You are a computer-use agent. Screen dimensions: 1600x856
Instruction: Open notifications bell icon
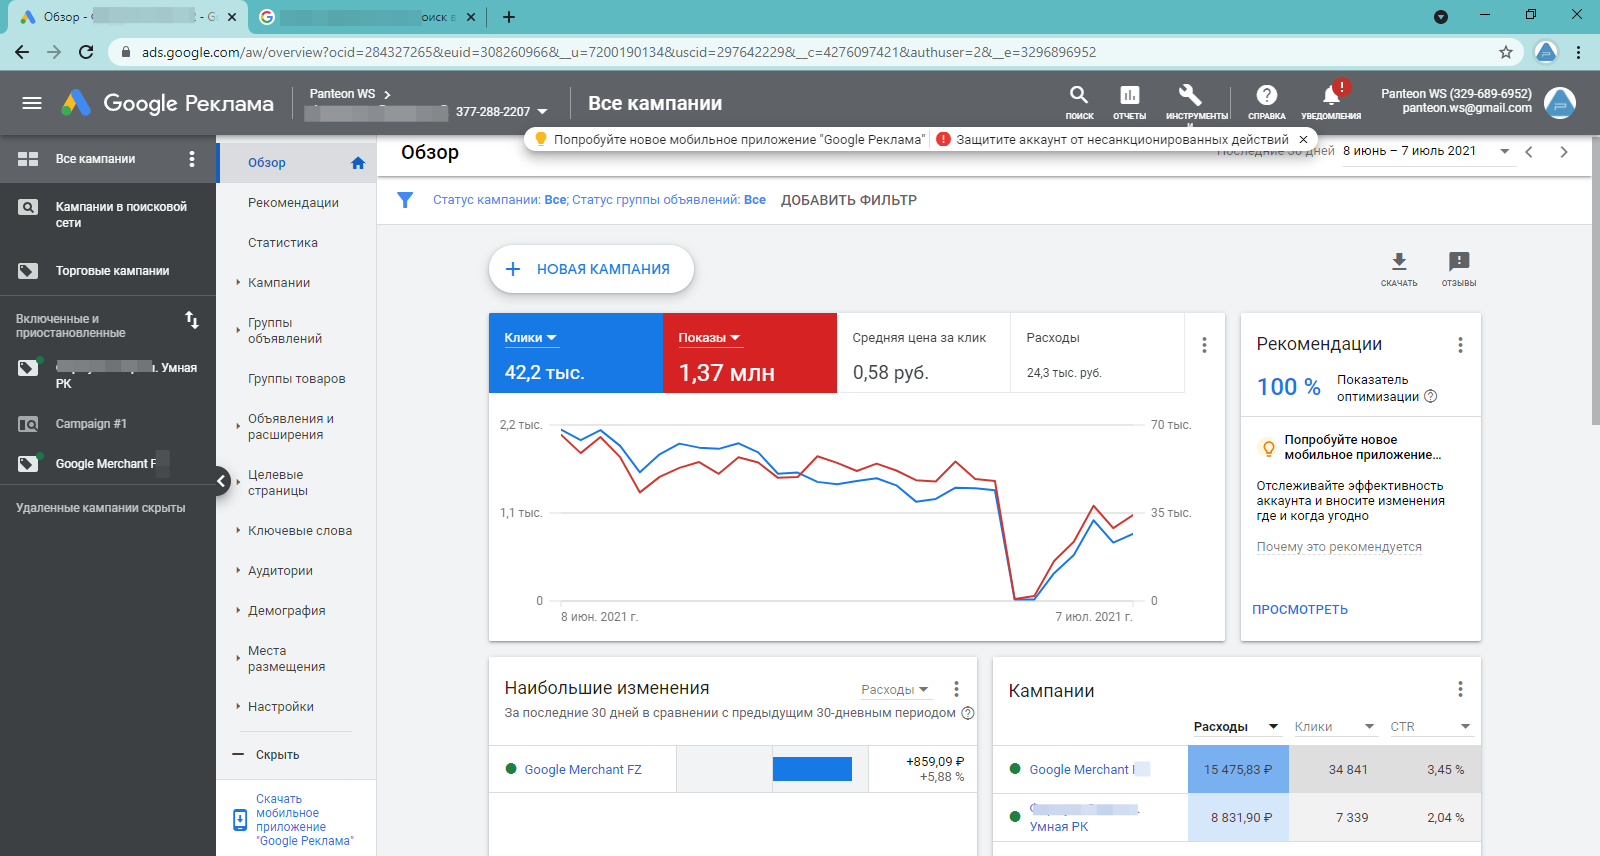(x=1331, y=96)
